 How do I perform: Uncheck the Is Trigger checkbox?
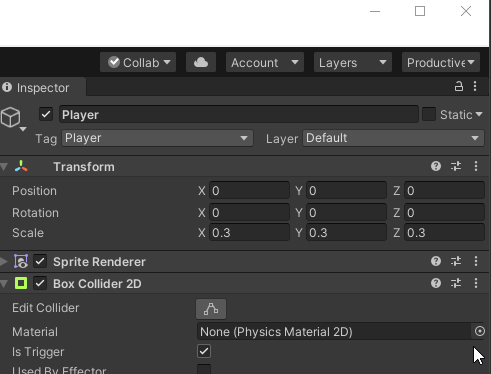click(x=204, y=351)
